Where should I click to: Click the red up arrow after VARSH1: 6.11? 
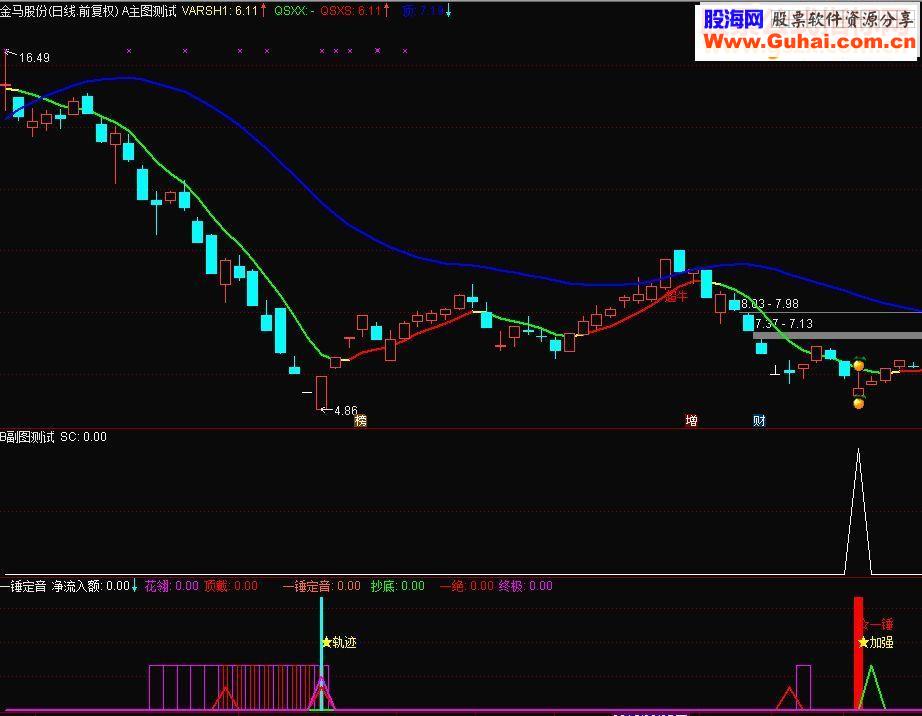point(263,10)
